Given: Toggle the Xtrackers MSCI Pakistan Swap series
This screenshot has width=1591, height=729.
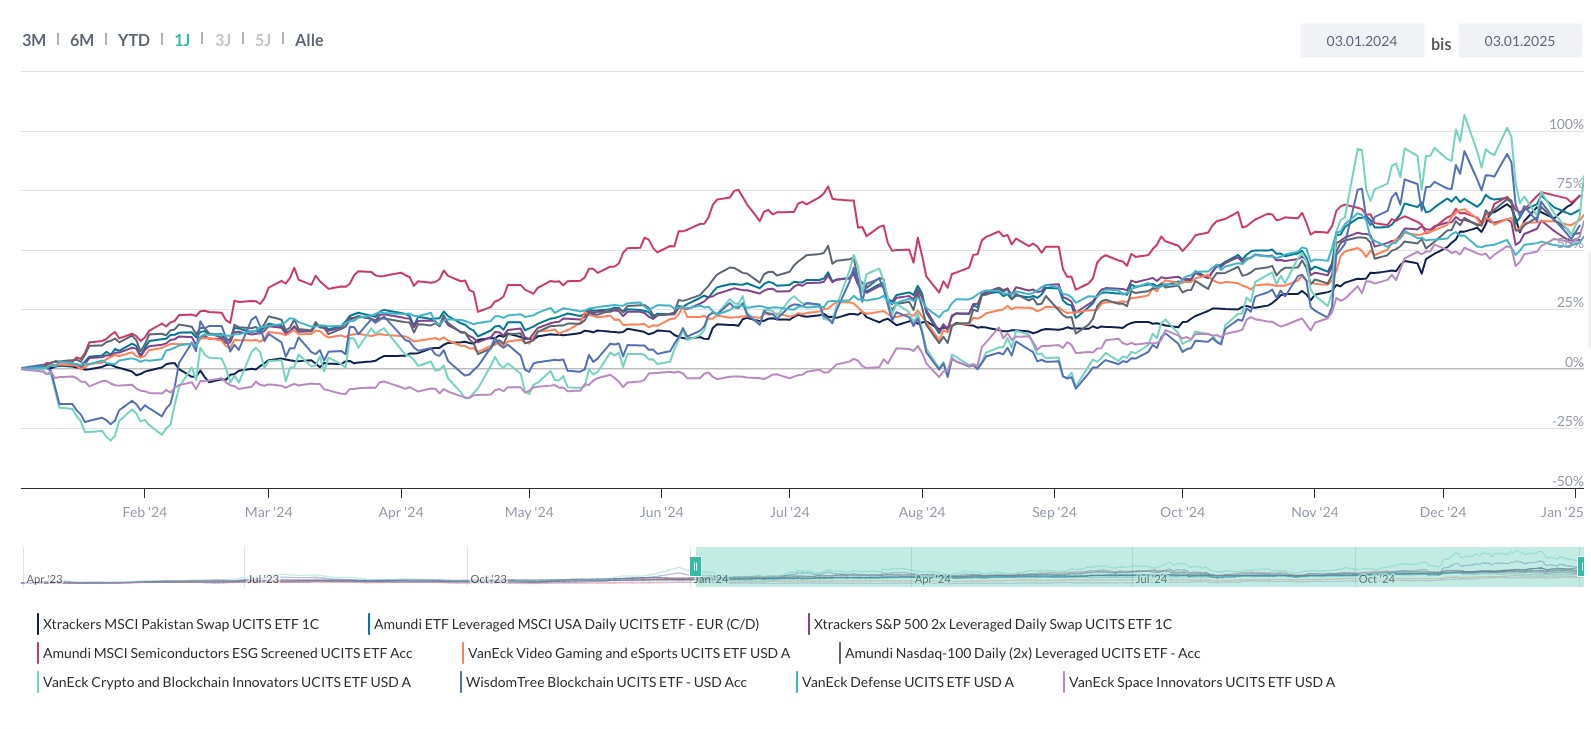Looking at the screenshot, I should pyautogui.click(x=181, y=623).
